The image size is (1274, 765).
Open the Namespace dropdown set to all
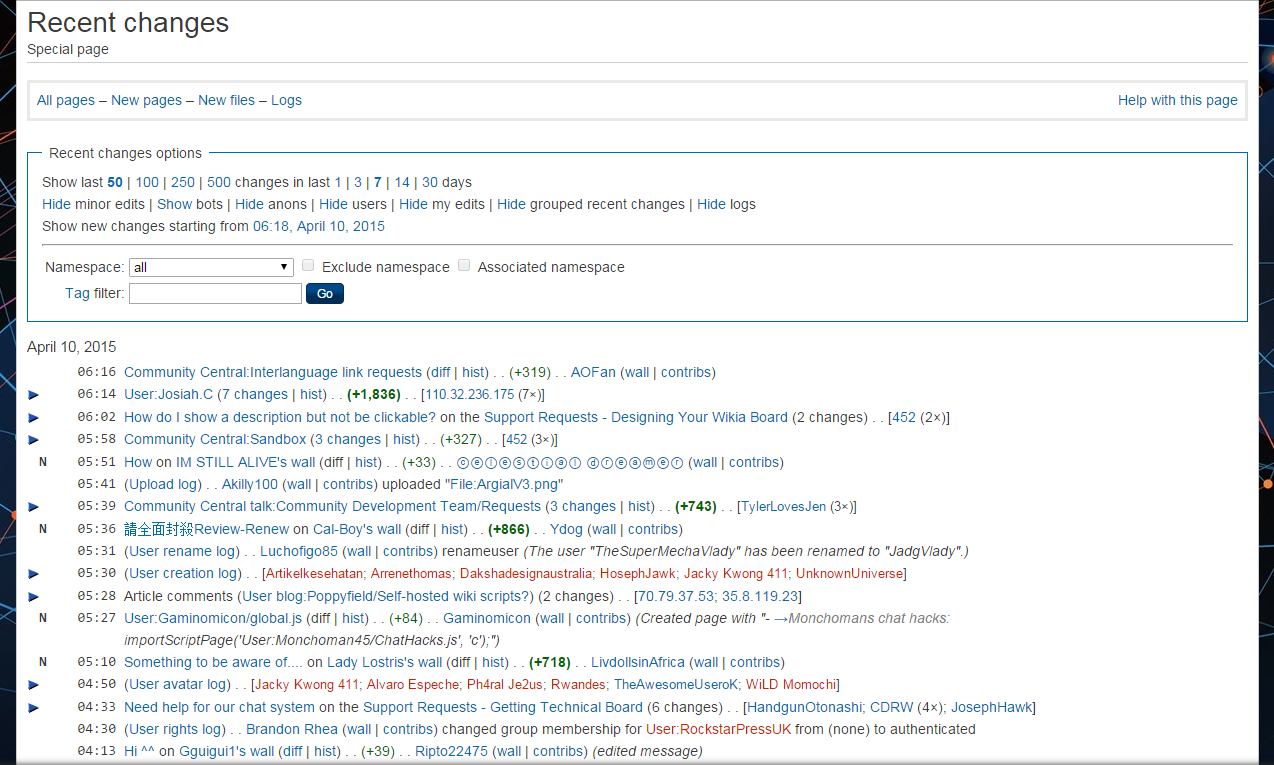tap(211, 267)
